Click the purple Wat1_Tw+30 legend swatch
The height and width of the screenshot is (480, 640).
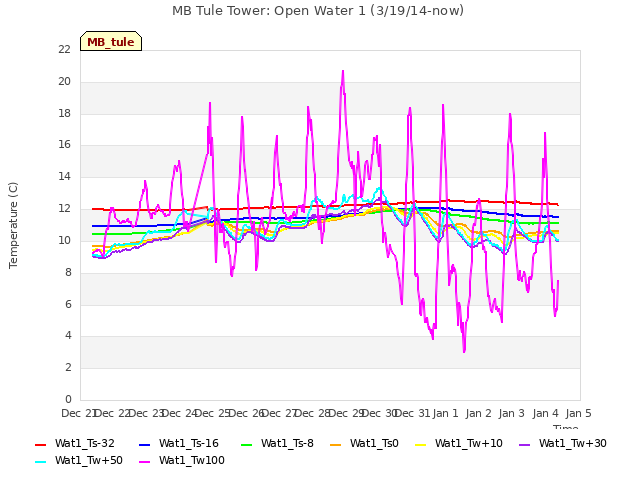click(x=524, y=444)
